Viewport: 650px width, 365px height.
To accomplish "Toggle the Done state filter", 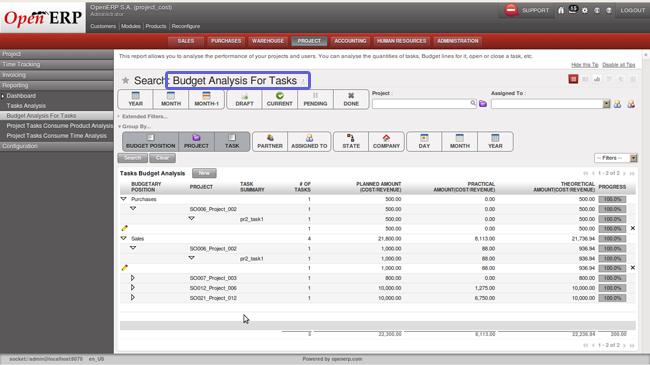I will click(351, 100).
